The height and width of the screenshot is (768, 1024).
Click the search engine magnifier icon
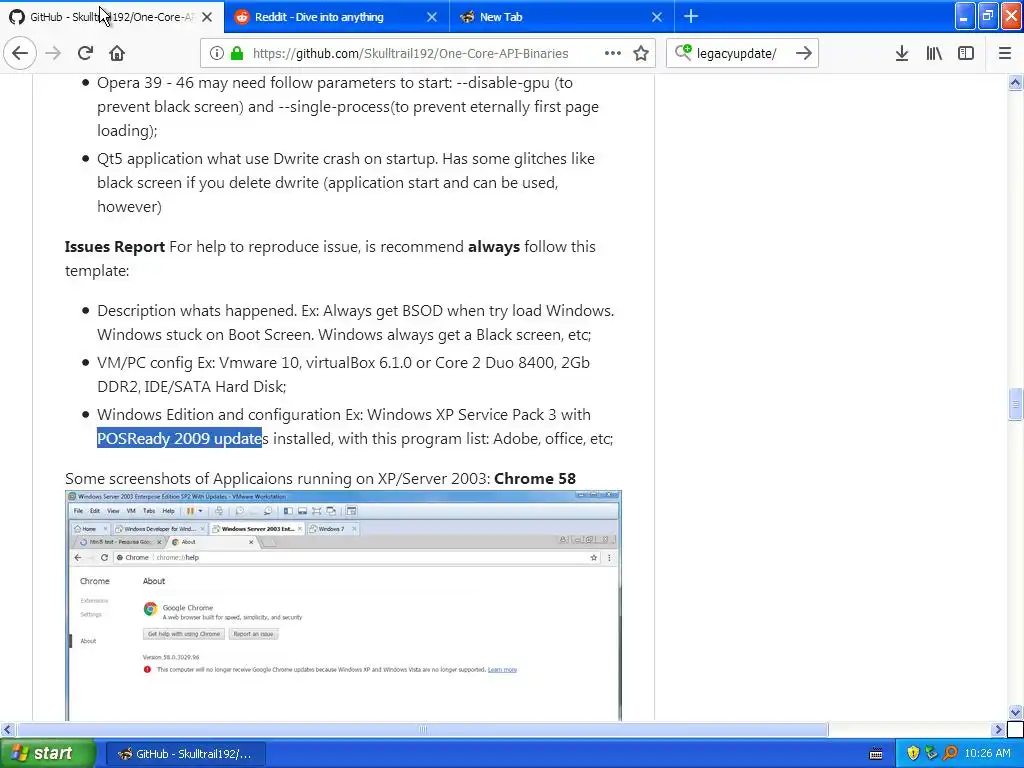click(682, 52)
